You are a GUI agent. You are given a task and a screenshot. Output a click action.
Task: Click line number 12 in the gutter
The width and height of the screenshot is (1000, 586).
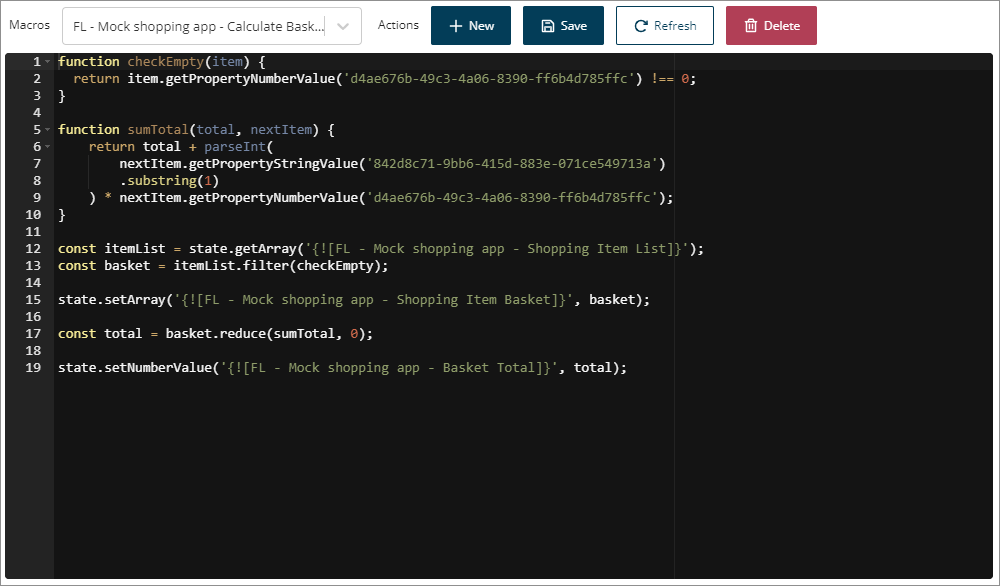(33, 249)
